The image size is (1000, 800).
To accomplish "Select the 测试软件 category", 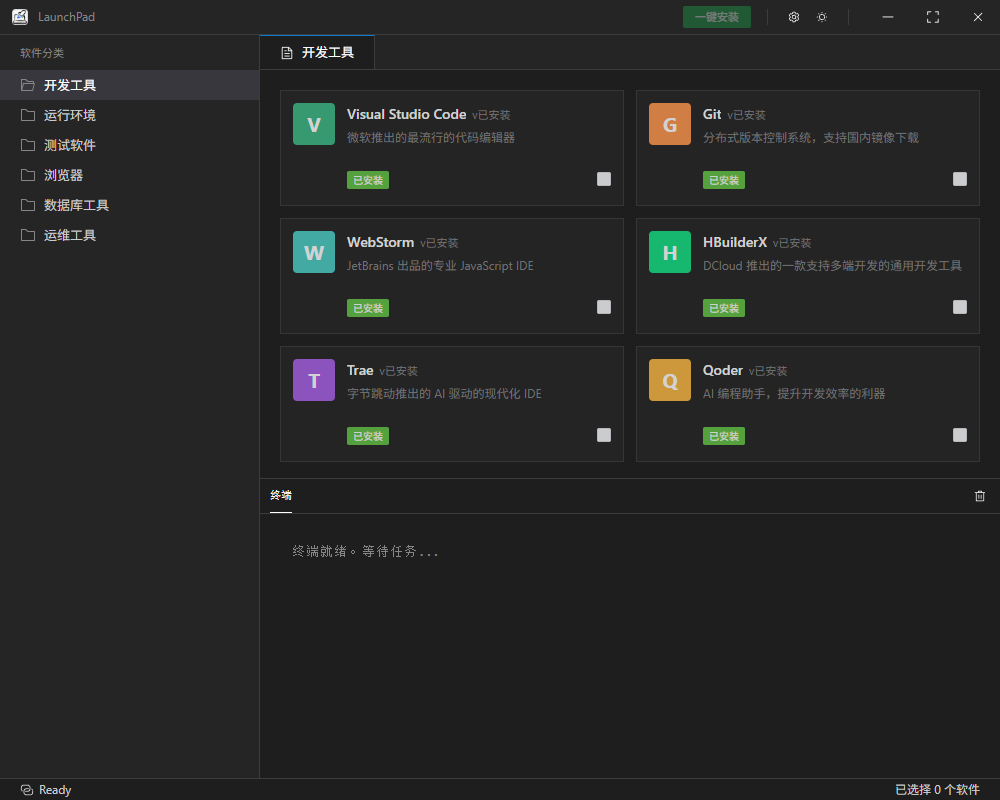I will coord(129,145).
